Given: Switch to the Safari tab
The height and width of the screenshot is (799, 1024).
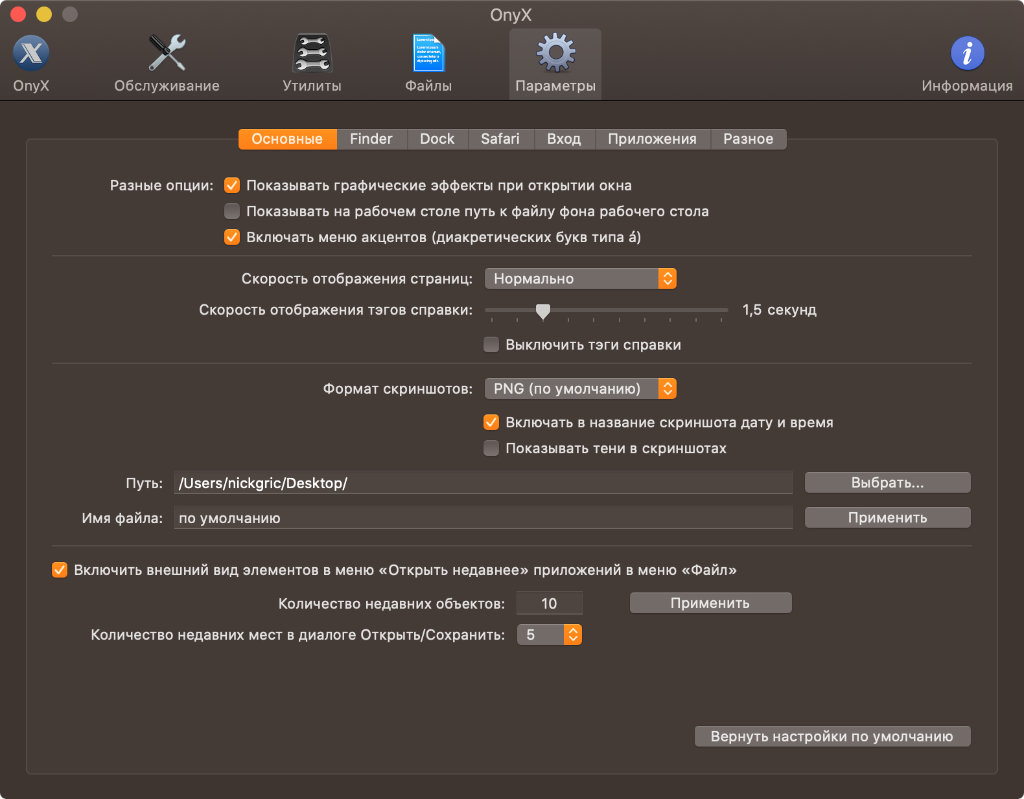Looking at the screenshot, I should coord(500,139).
